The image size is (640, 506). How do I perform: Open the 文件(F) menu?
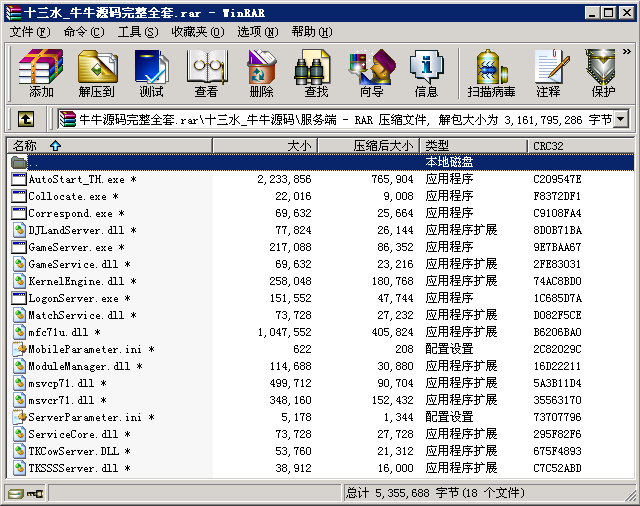[30, 32]
